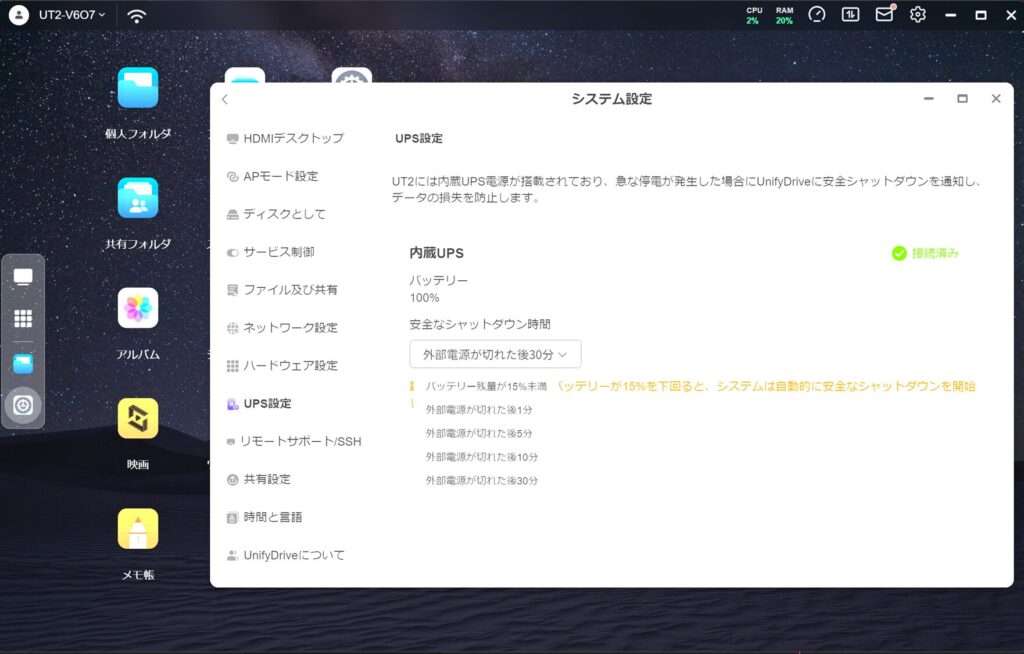Launch the アルバム photo app

[x=138, y=308]
